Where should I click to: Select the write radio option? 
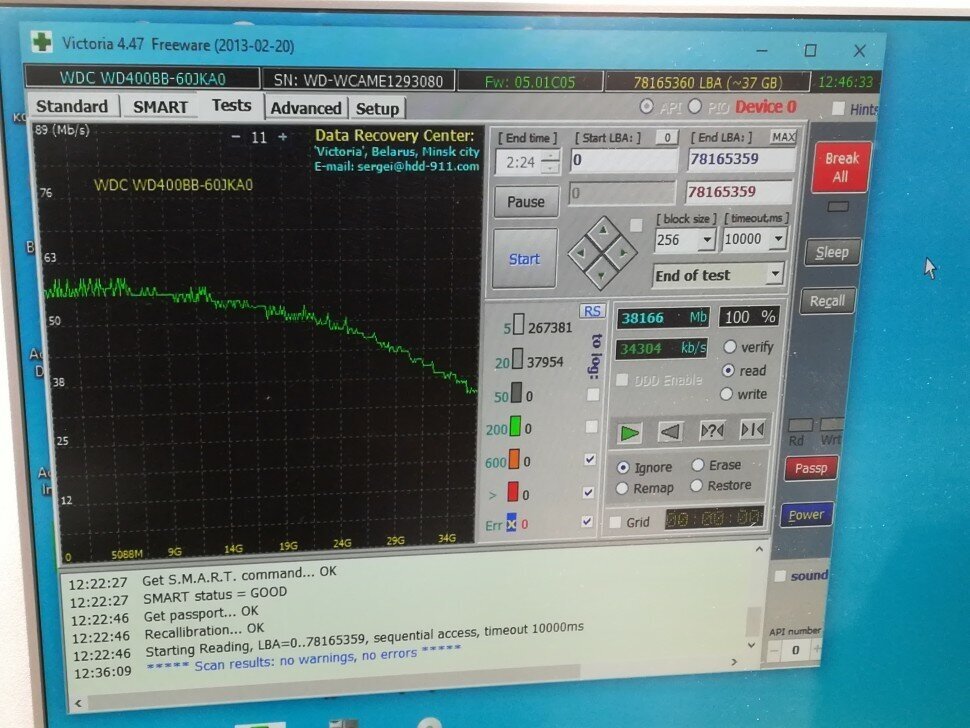pyautogui.click(x=726, y=394)
